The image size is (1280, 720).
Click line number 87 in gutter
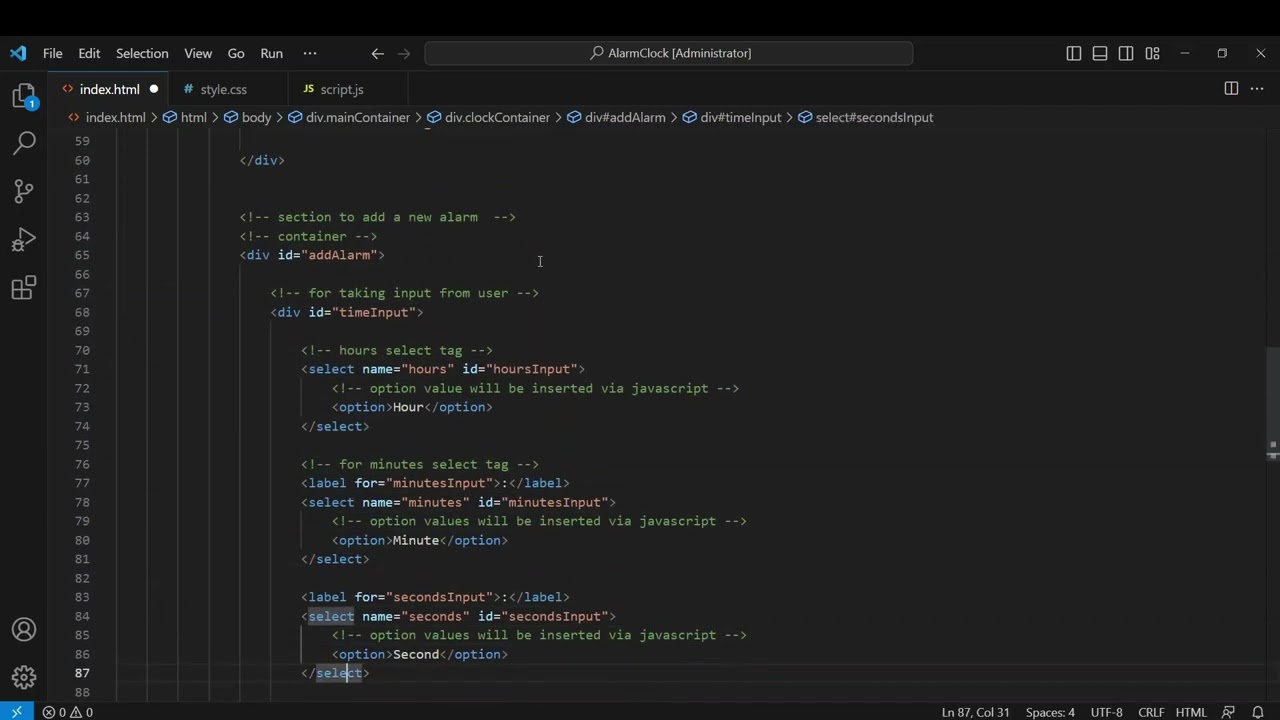(x=82, y=673)
